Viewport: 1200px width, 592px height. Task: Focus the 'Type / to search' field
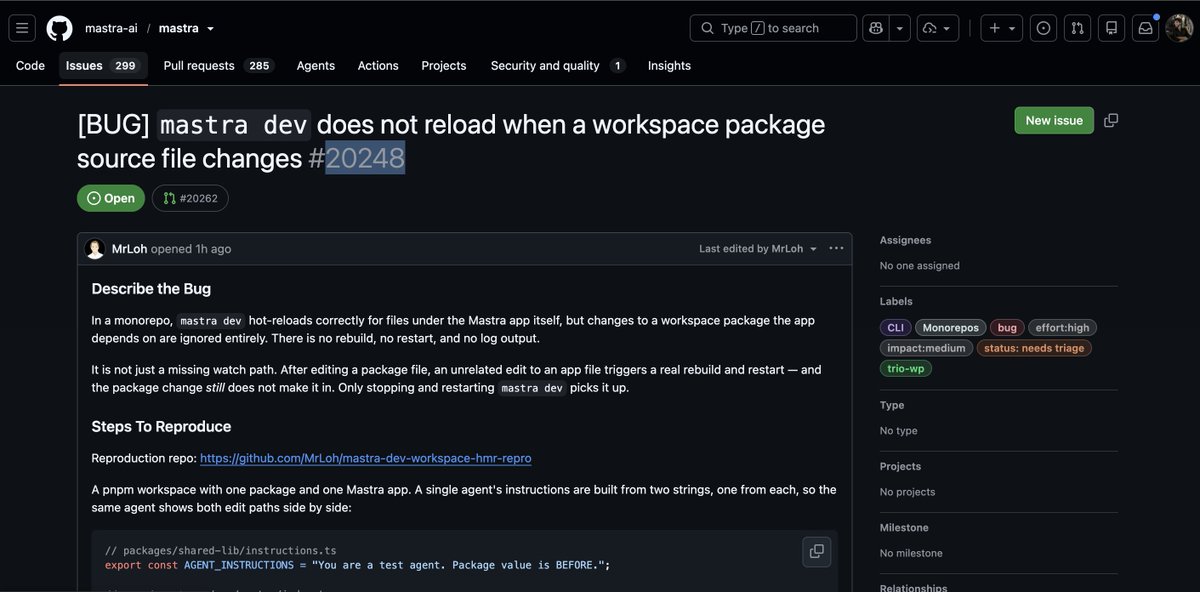pos(773,28)
